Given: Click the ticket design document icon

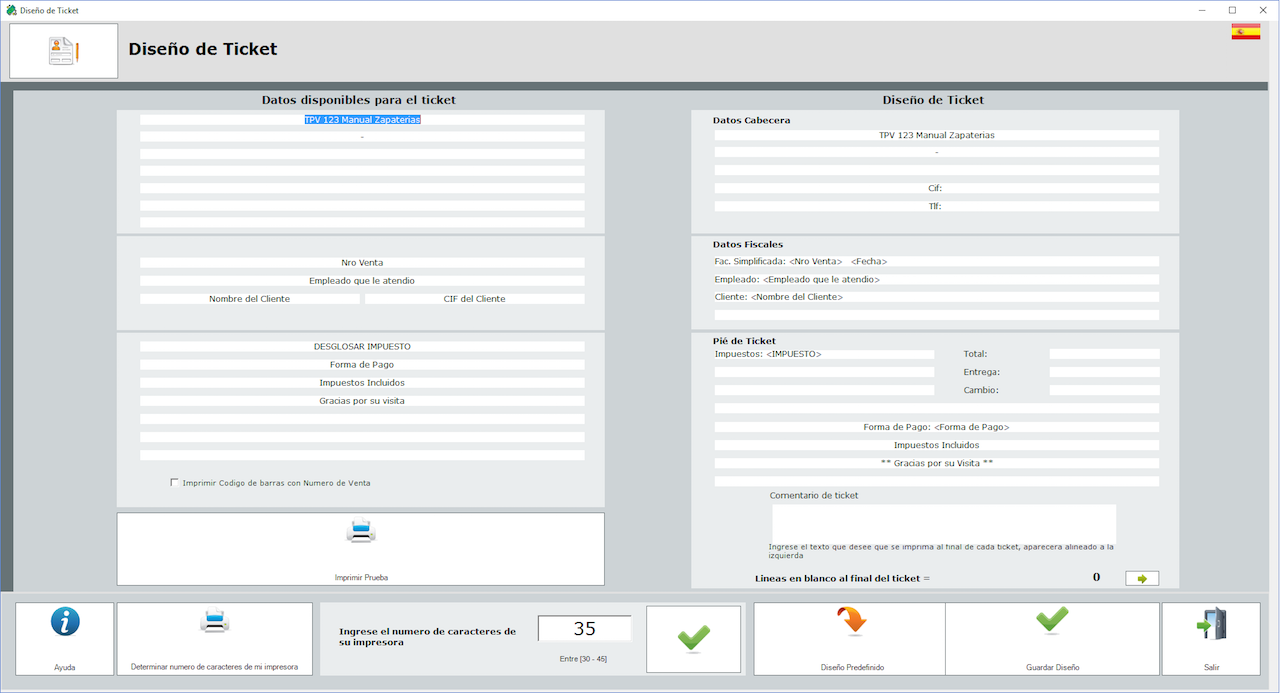Looking at the screenshot, I should click(x=64, y=51).
